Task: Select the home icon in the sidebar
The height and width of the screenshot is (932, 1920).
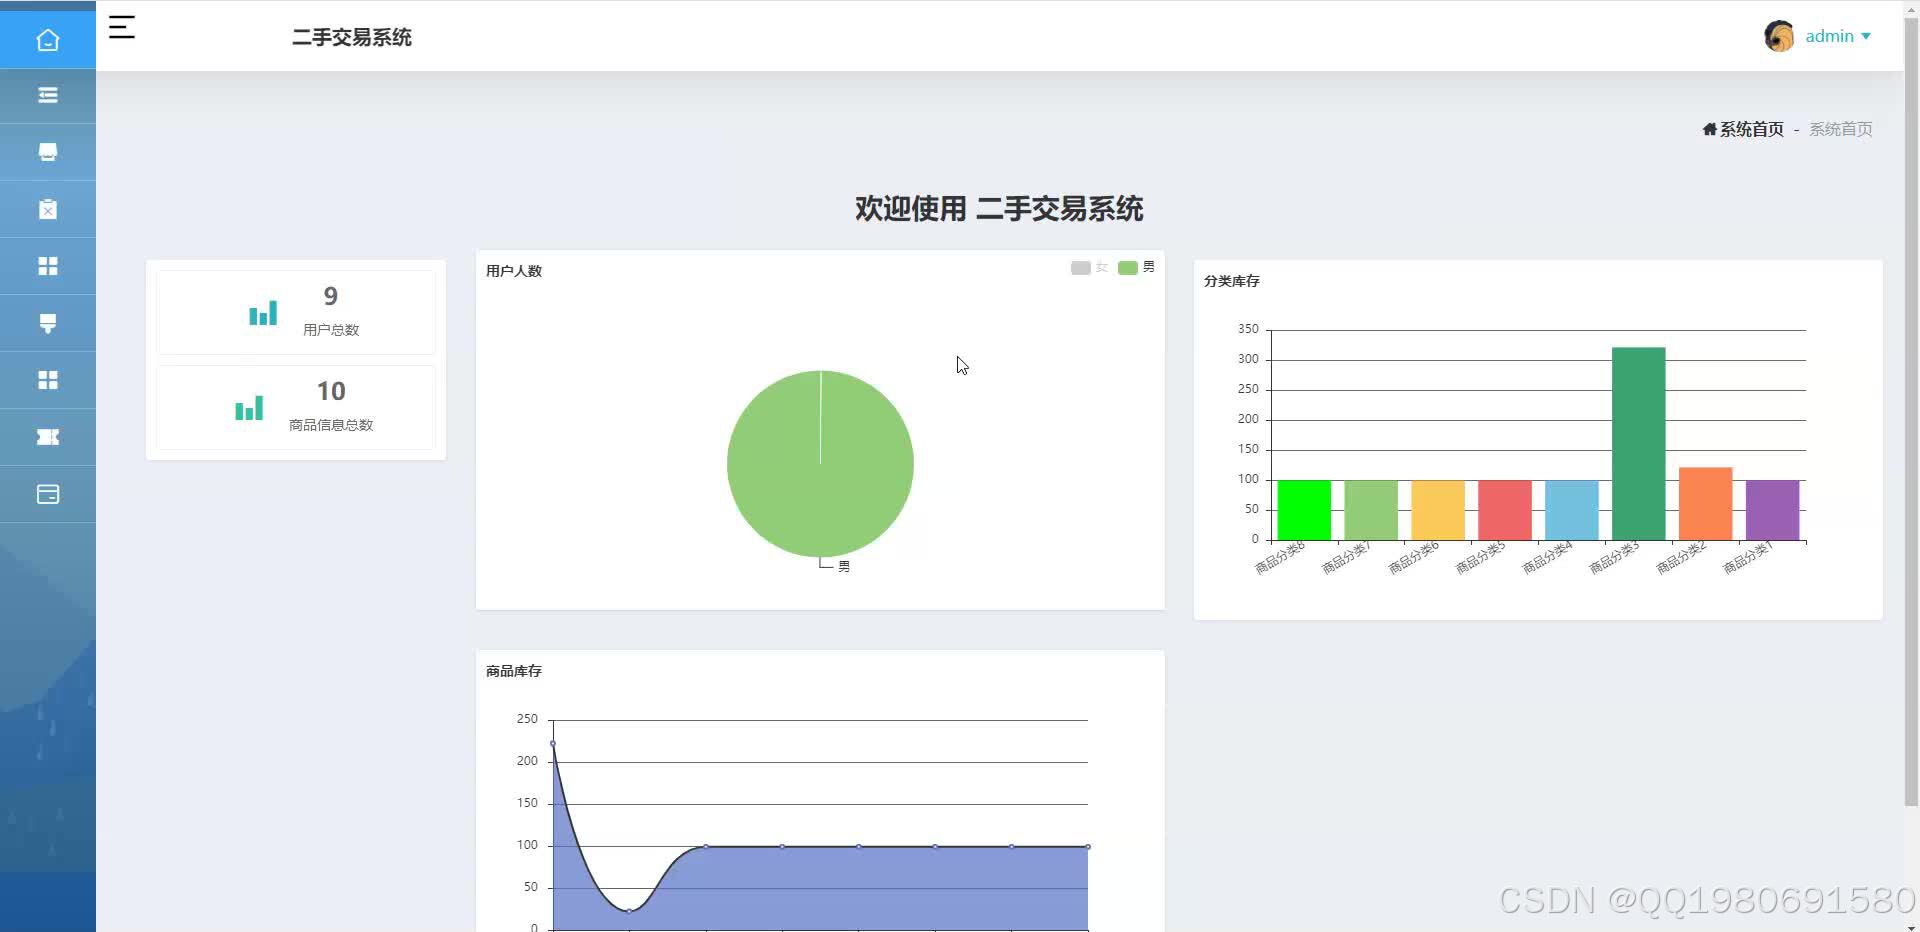Action: (47, 40)
